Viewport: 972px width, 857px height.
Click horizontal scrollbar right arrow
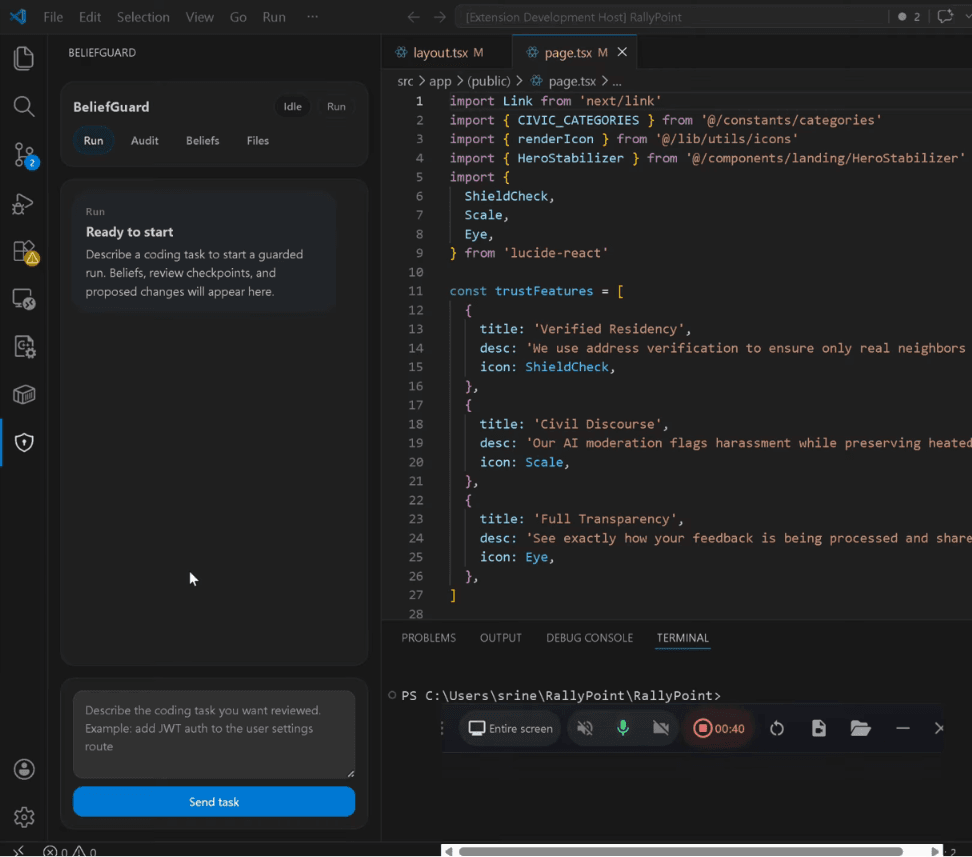pyautogui.click(x=935, y=851)
